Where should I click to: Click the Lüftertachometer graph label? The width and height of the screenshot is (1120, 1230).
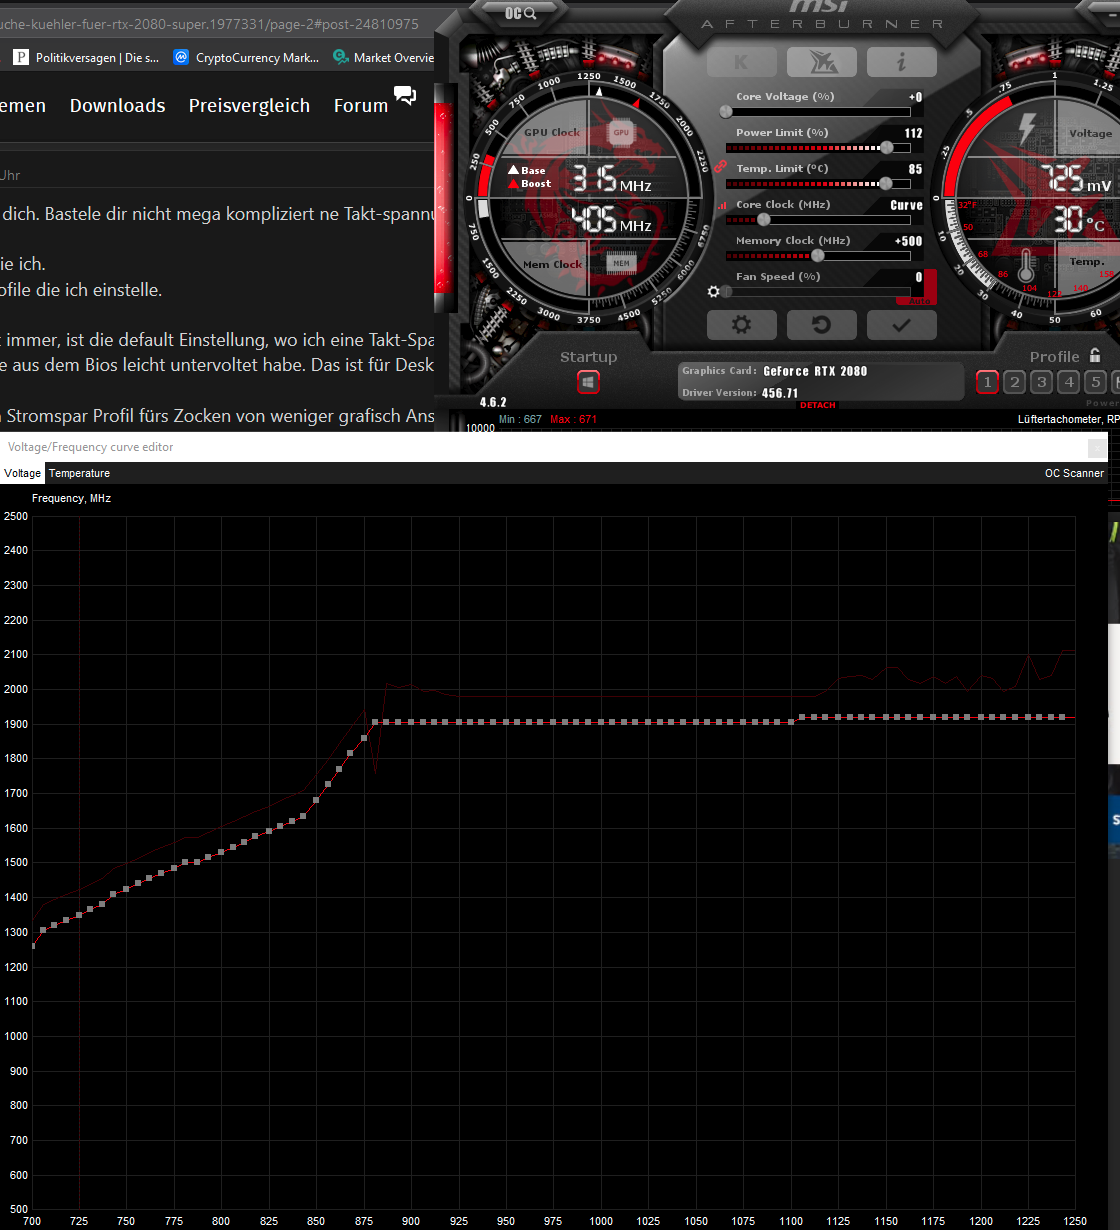coord(1068,419)
